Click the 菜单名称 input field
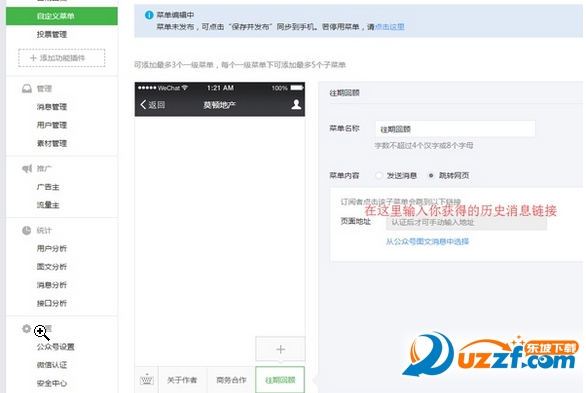The height and width of the screenshot is (393, 586). [x=455, y=129]
